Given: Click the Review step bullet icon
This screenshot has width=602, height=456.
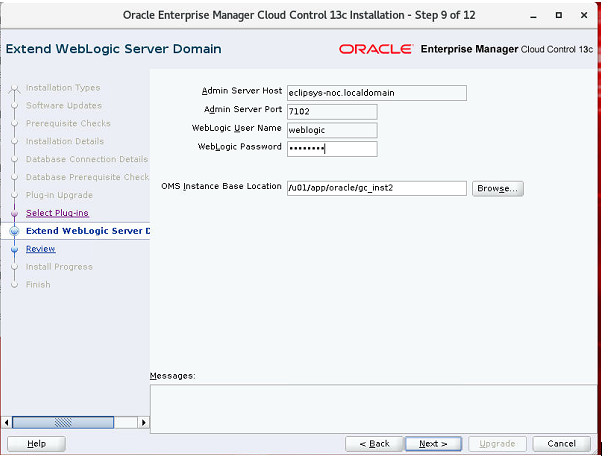Looking at the screenshot, I should point(14,250).
